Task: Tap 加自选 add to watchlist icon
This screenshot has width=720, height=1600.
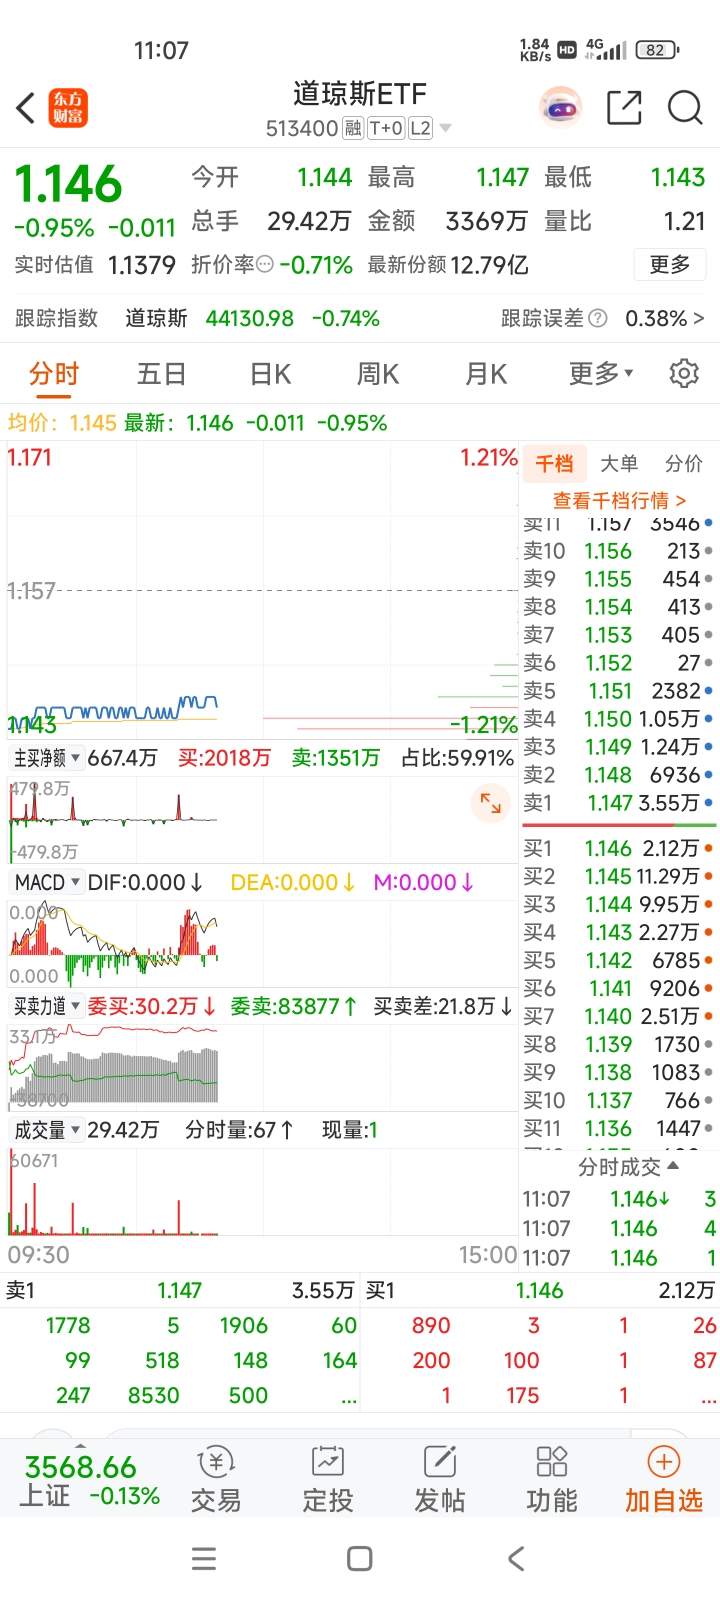Action: click(664, 1479)
